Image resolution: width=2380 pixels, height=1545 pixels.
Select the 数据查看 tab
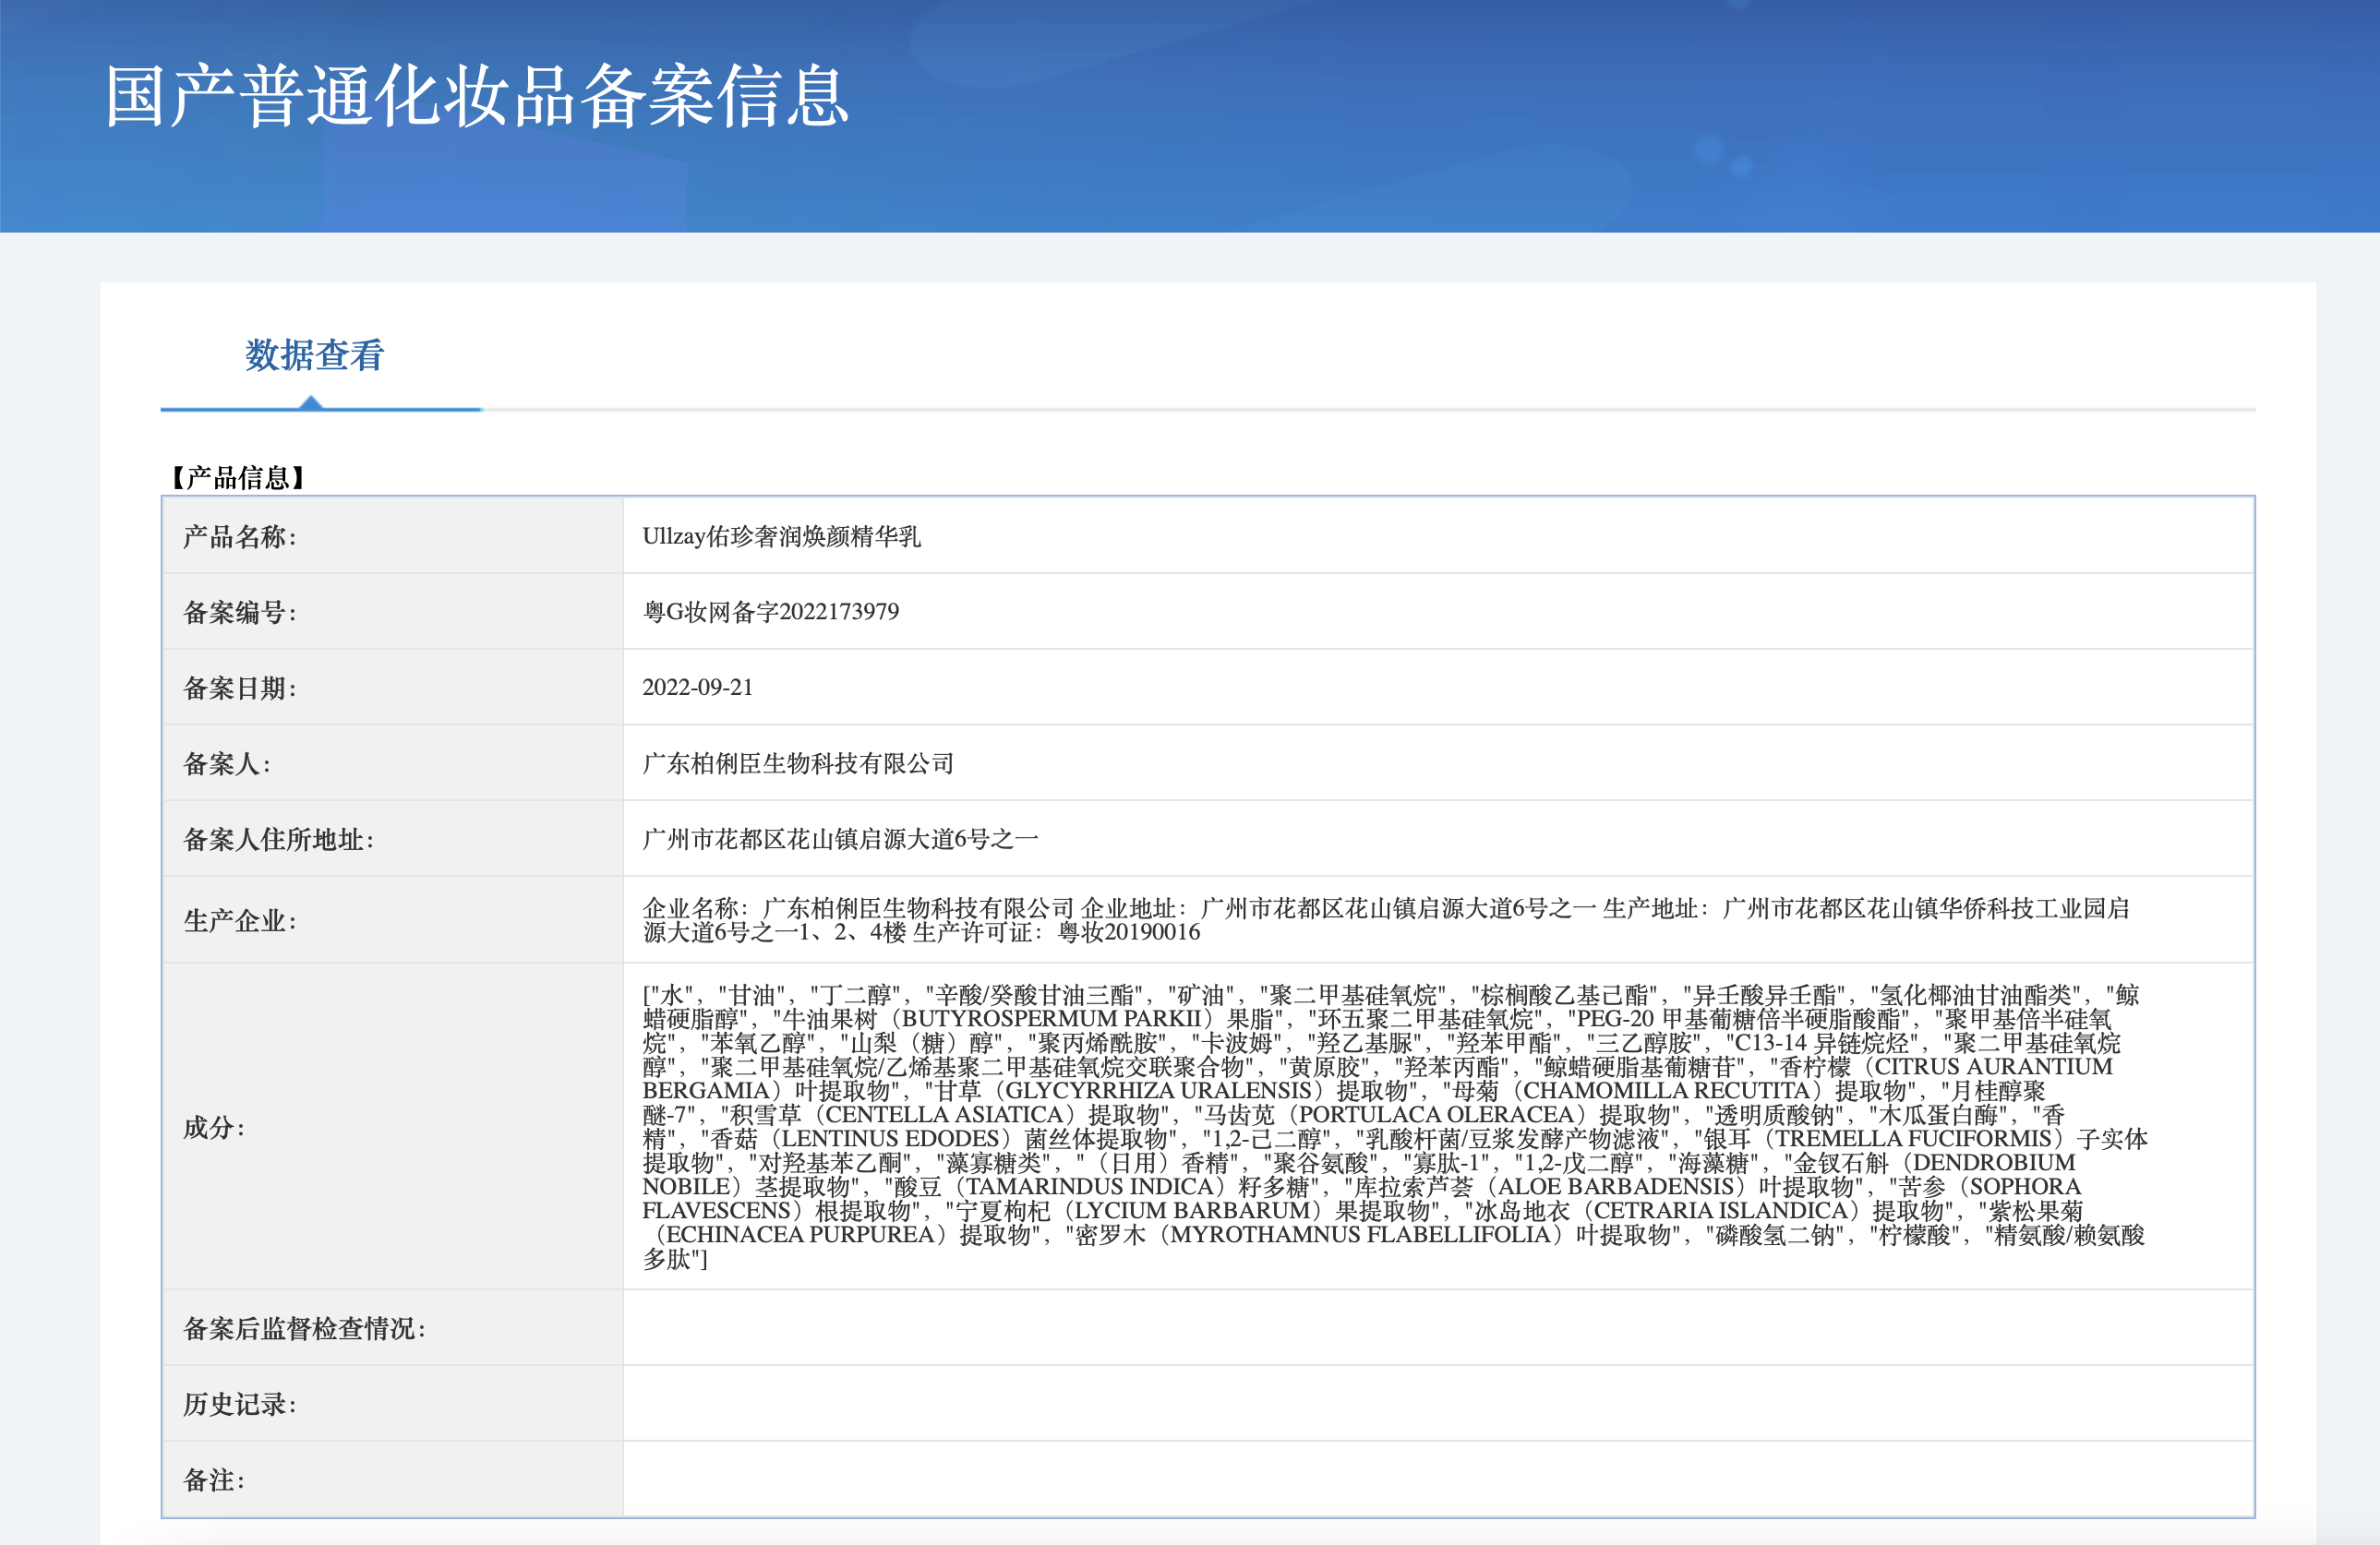tap(315, 356)
